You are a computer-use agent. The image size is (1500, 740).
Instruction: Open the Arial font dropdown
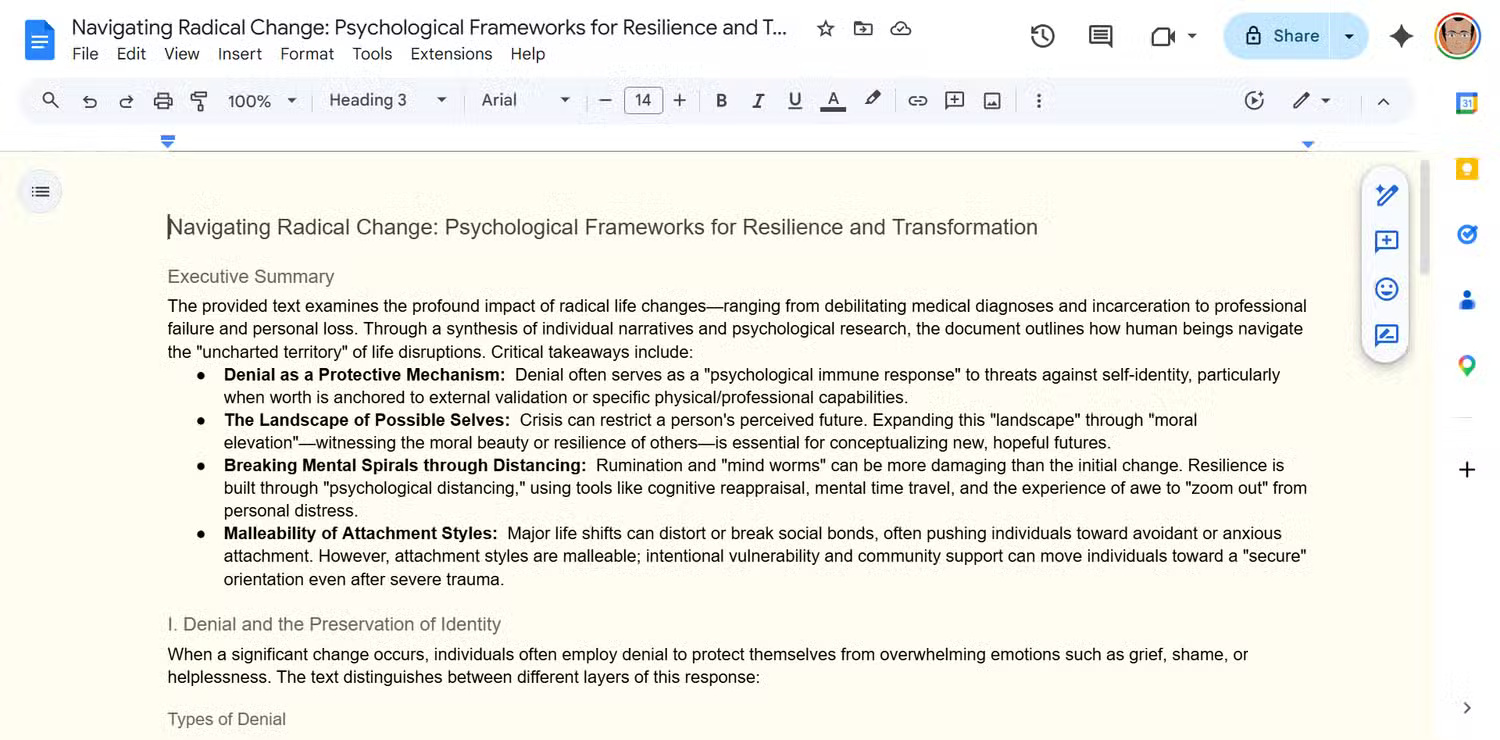tap(525, 100)
